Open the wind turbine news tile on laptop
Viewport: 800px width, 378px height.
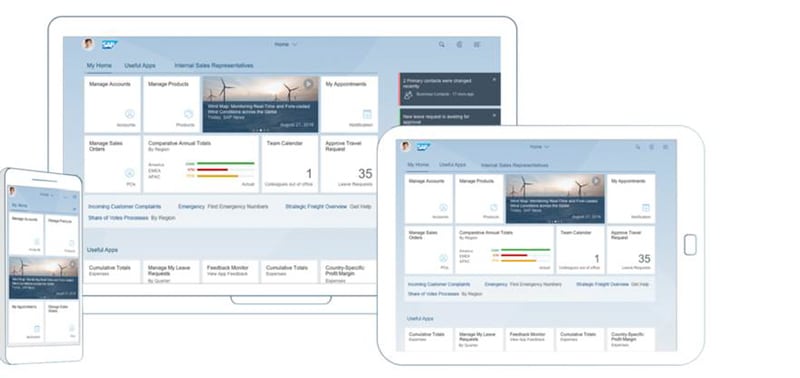(x=261, y=104)
